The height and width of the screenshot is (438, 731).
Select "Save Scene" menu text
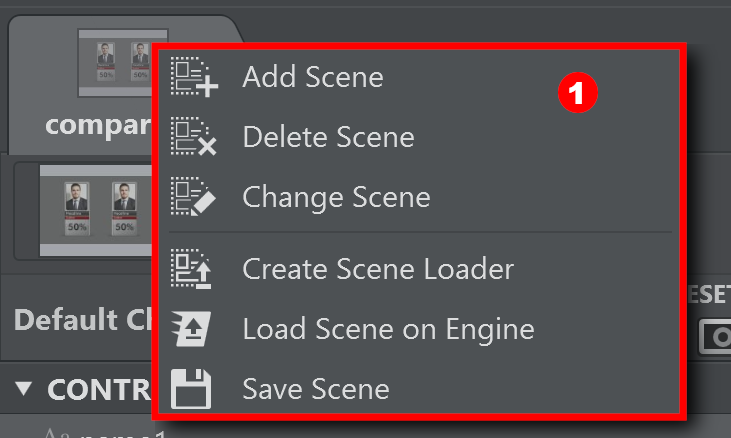(x=315, y=388)
